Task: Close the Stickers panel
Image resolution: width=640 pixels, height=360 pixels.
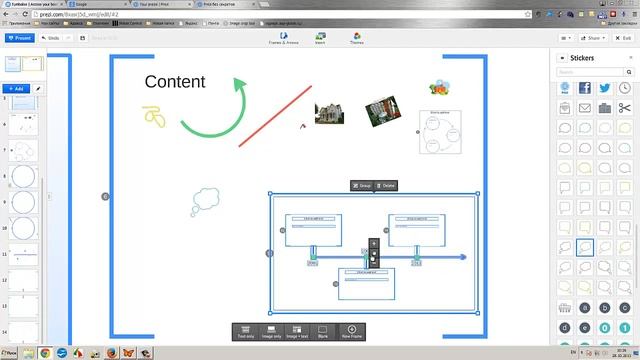Action: [x=631, y=58]
